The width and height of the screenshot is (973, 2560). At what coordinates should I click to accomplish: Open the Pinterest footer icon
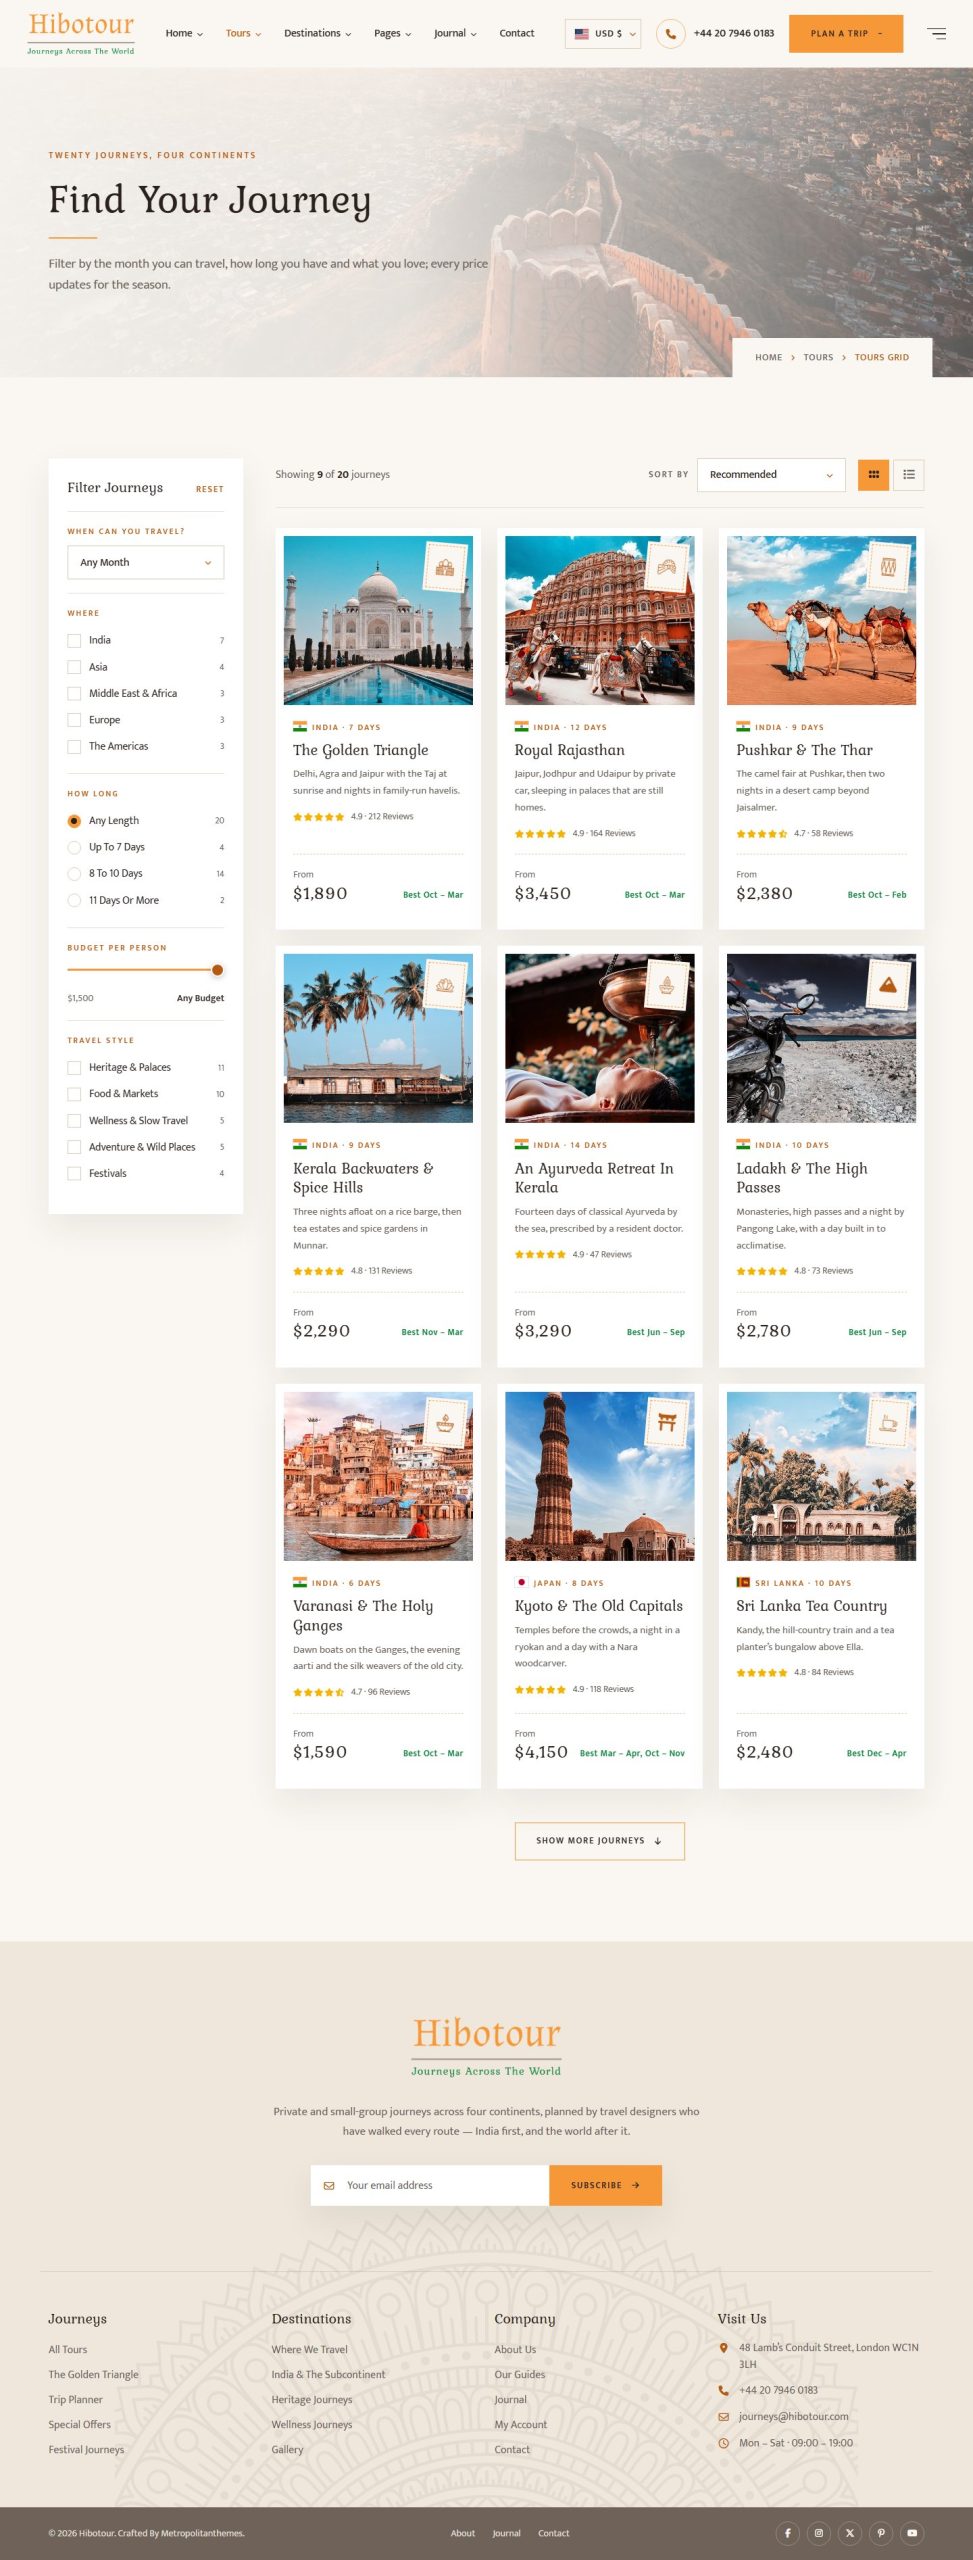(881, 2533)
